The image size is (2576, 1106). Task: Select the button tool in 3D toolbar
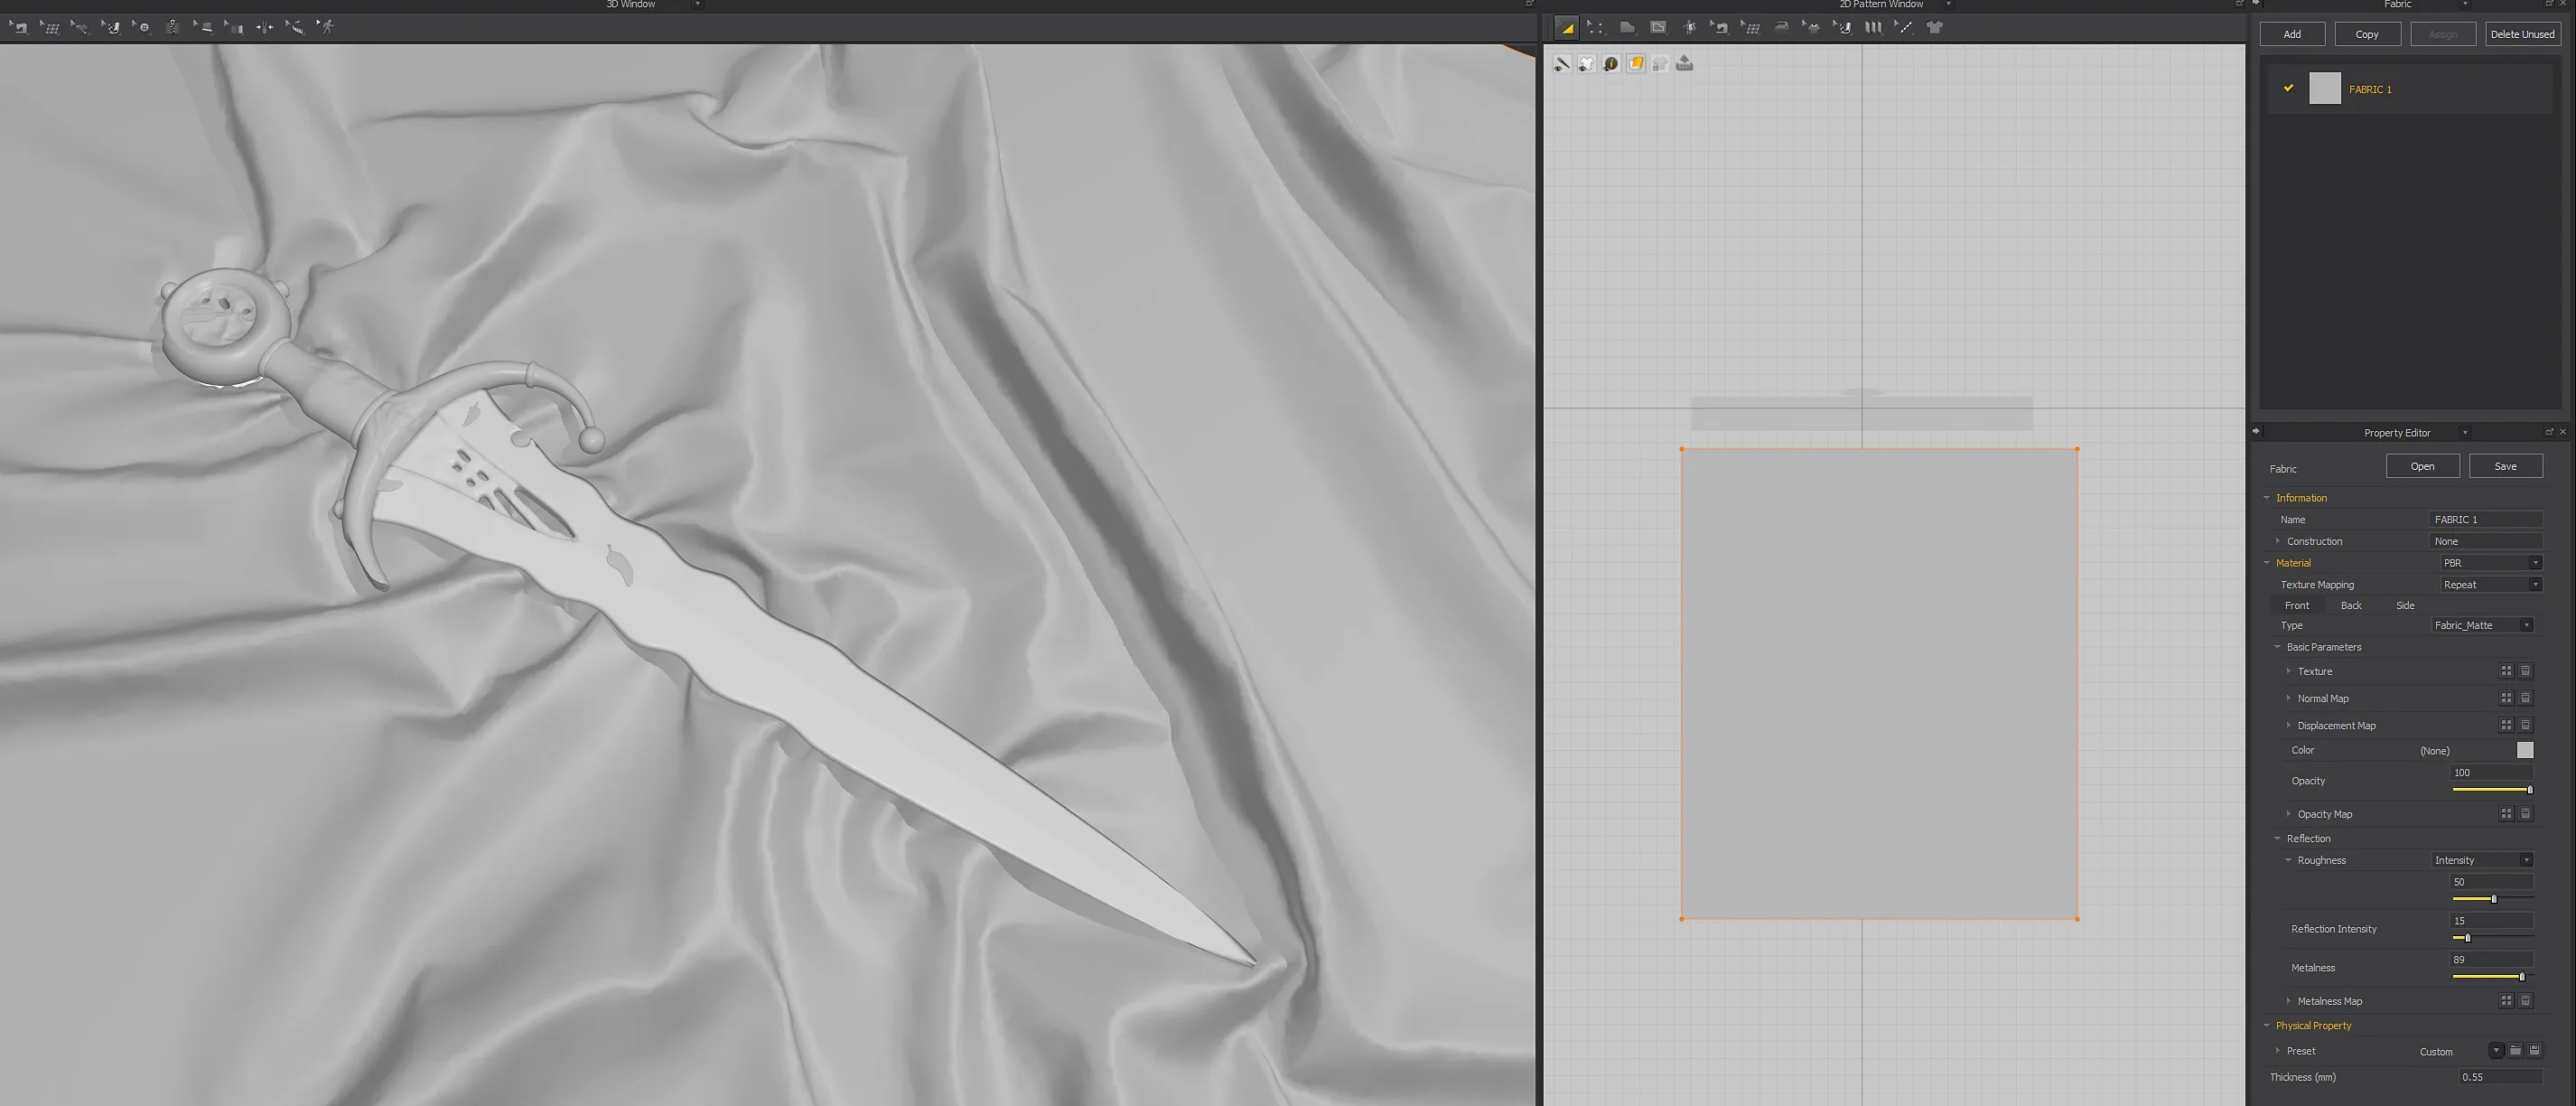coord(141,27)
